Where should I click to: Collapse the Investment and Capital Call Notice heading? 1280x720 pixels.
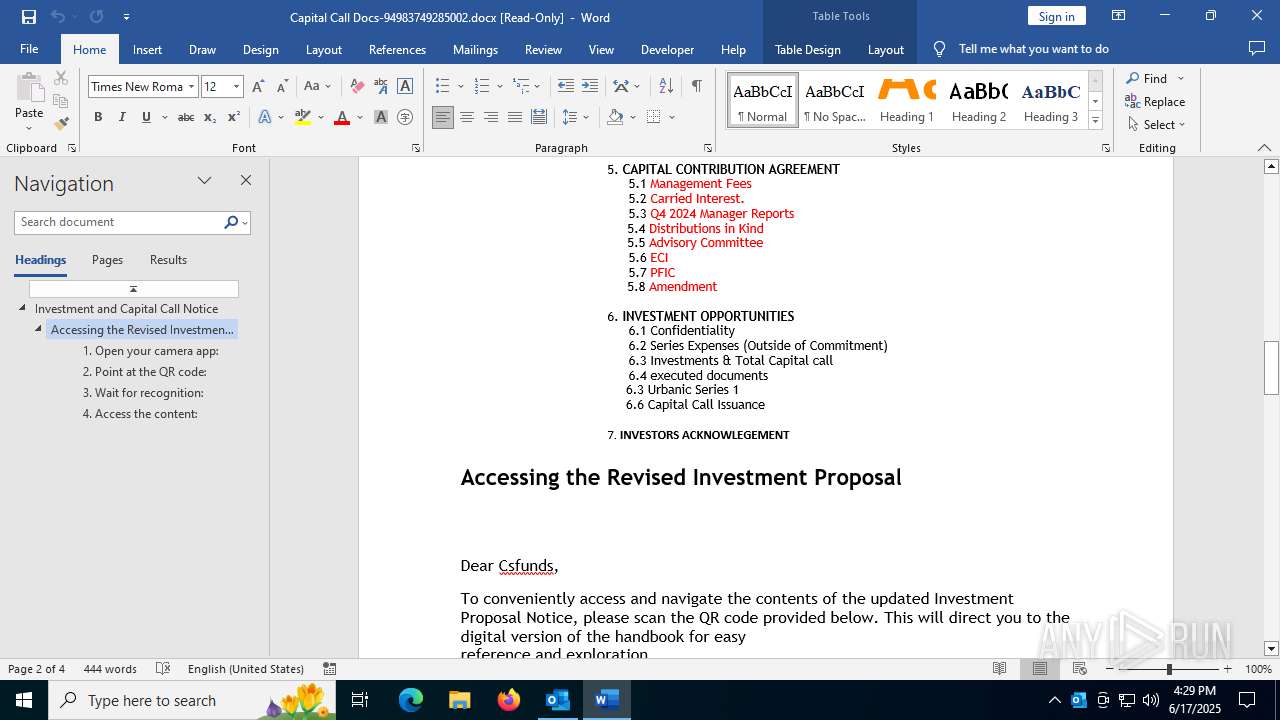[23, 309]
